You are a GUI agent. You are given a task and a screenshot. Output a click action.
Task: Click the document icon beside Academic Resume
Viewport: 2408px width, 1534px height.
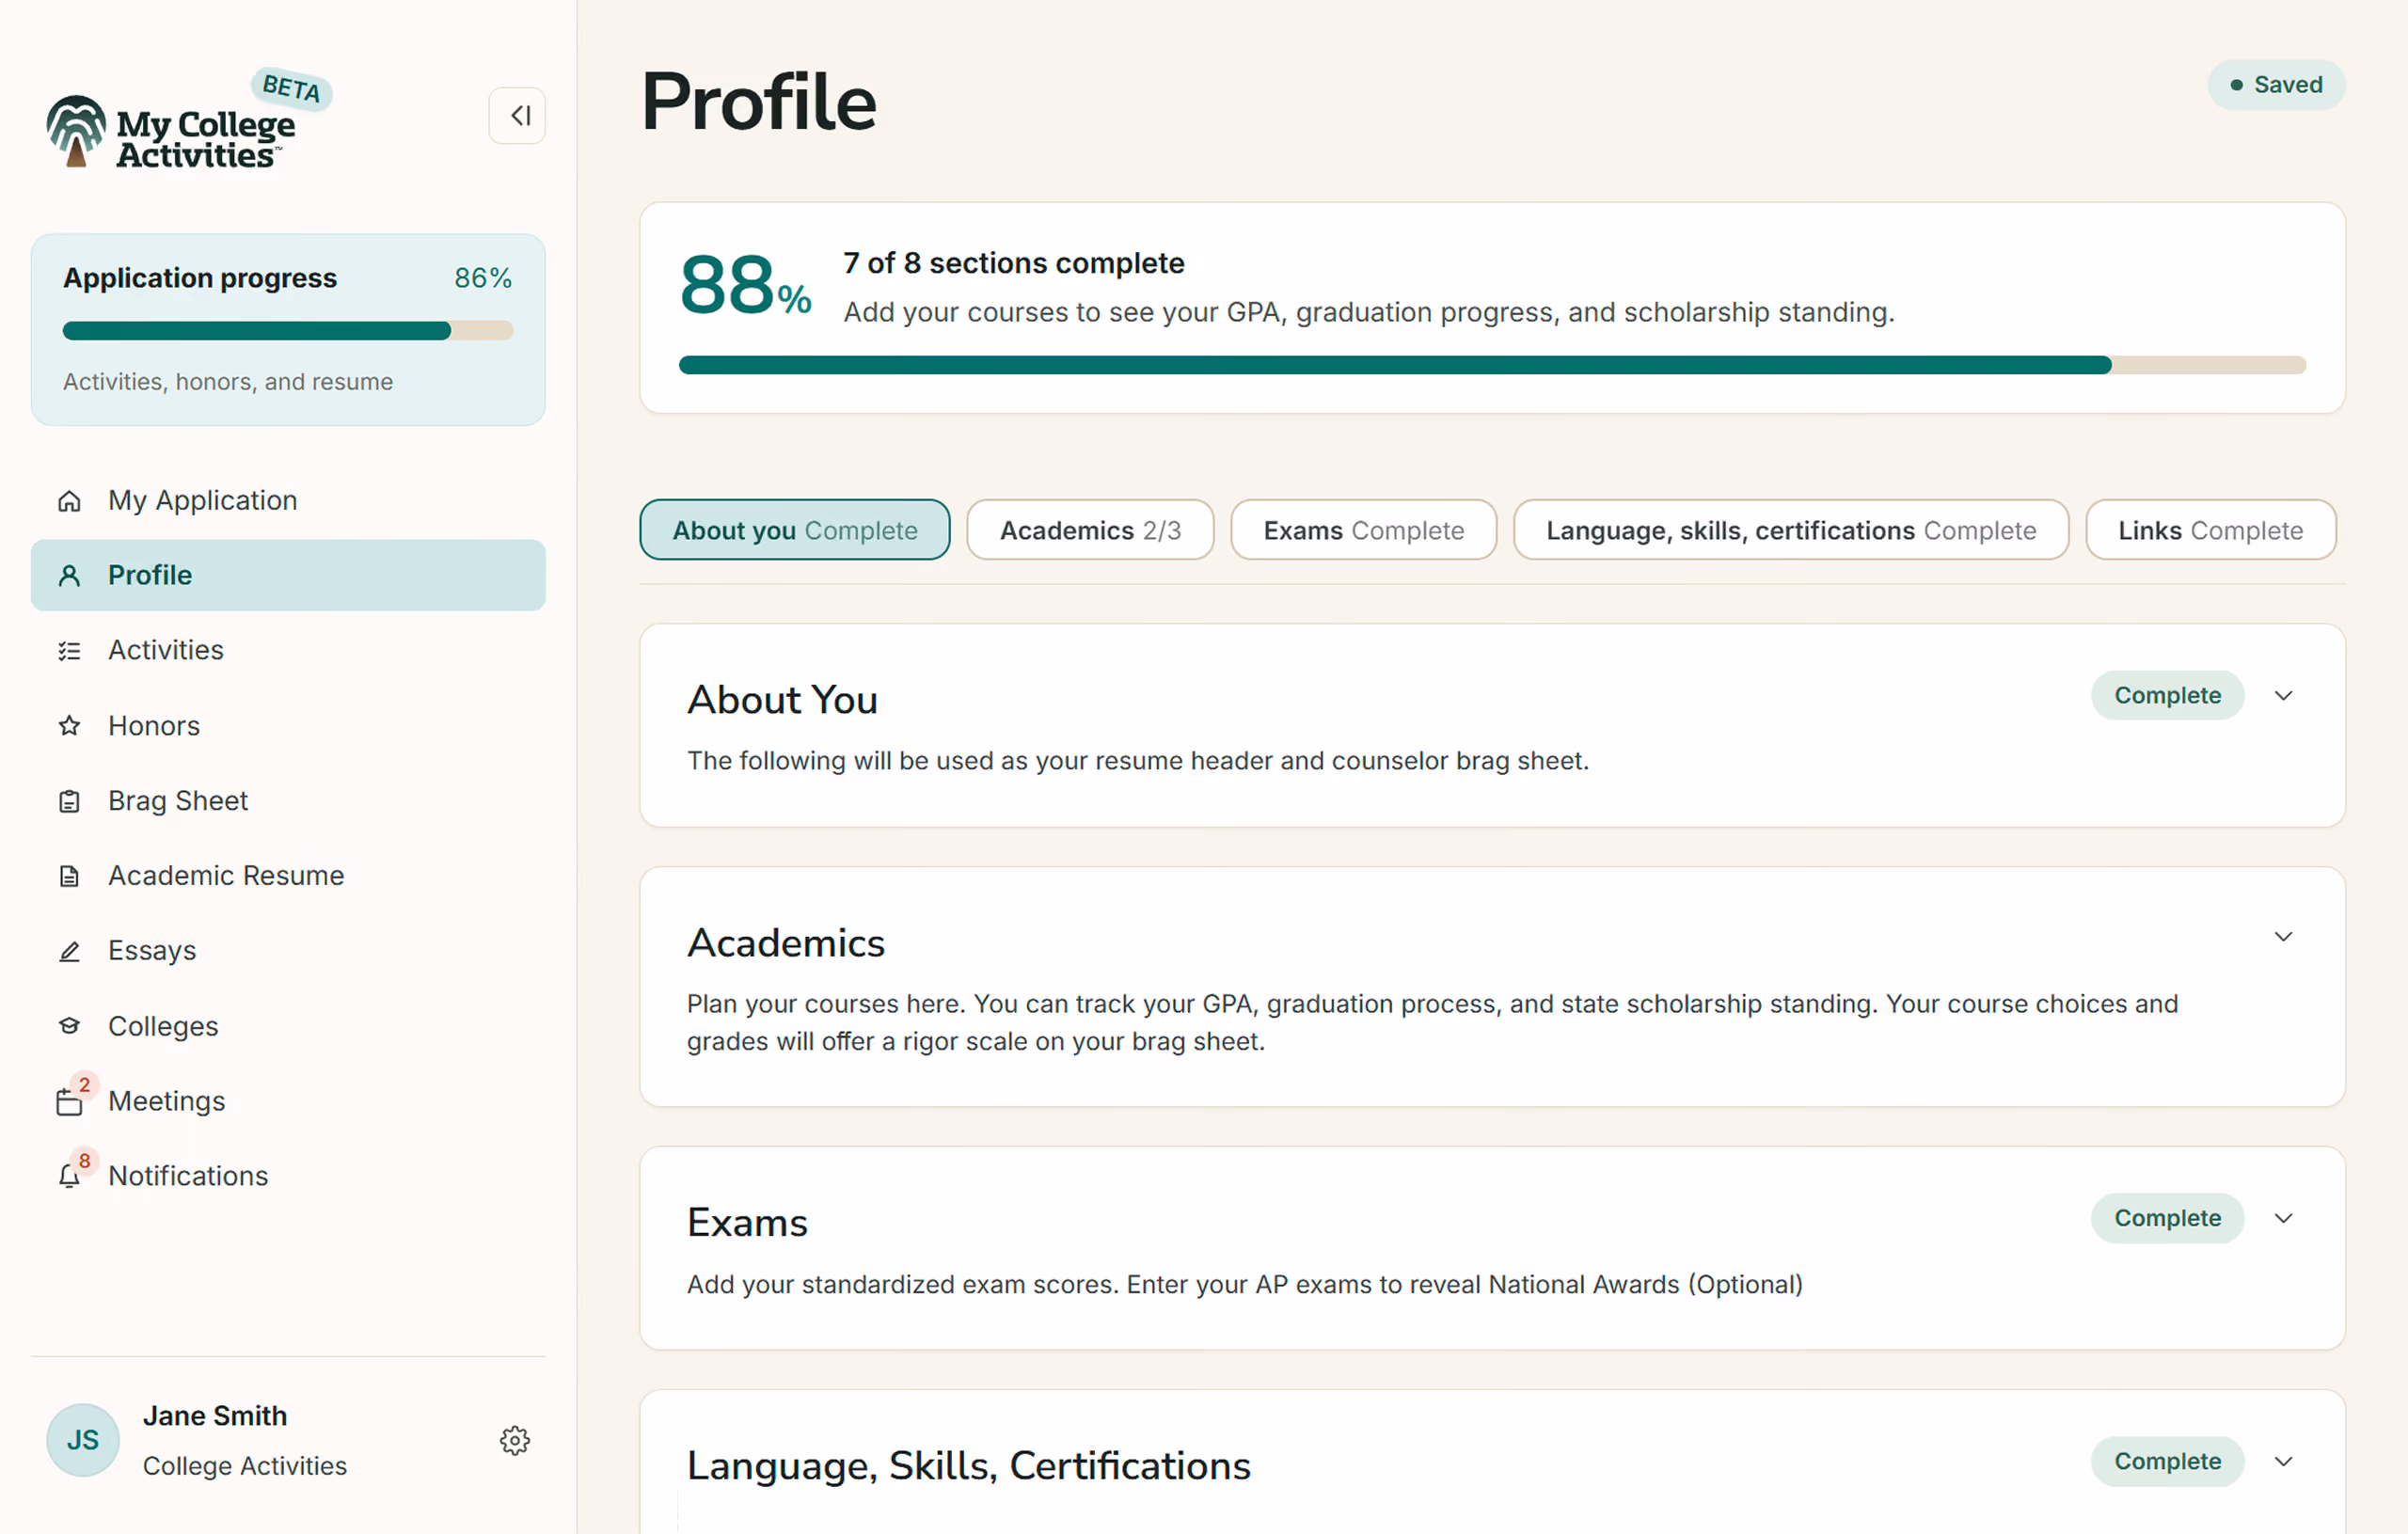pyautogui.click(x=69, y=876)
